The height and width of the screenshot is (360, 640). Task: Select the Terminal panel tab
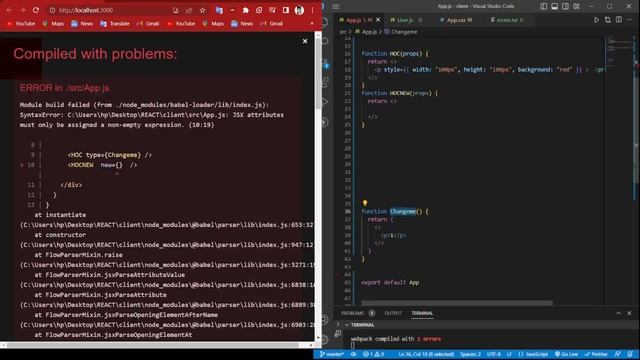click(422, 313)
